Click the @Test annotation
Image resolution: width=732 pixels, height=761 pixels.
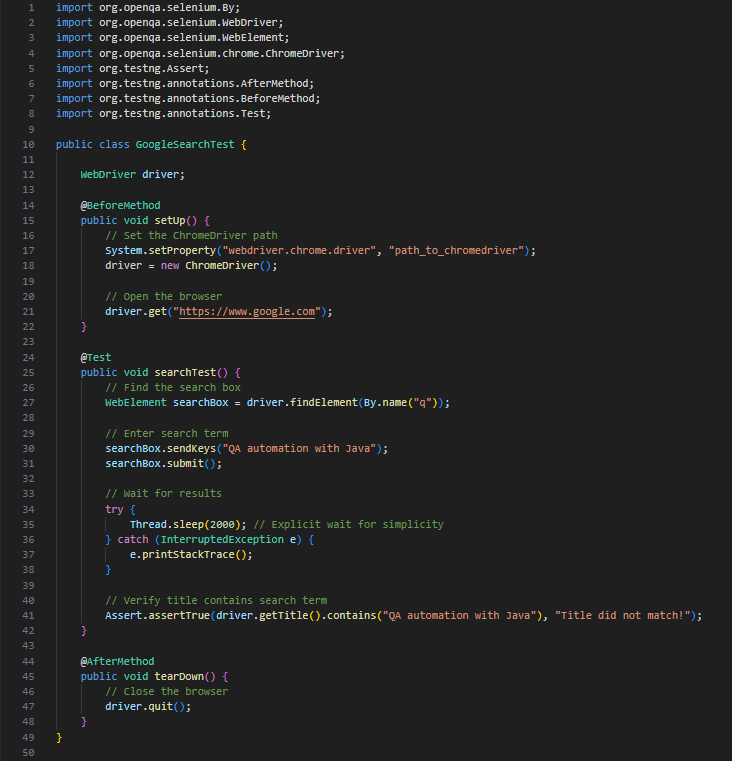[96, 358]
